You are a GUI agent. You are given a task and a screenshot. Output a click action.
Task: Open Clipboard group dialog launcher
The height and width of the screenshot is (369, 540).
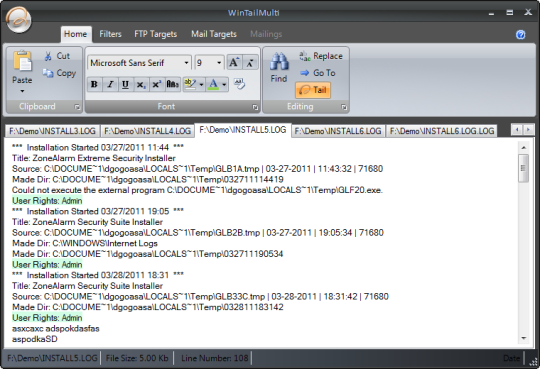tap(77, 107)
